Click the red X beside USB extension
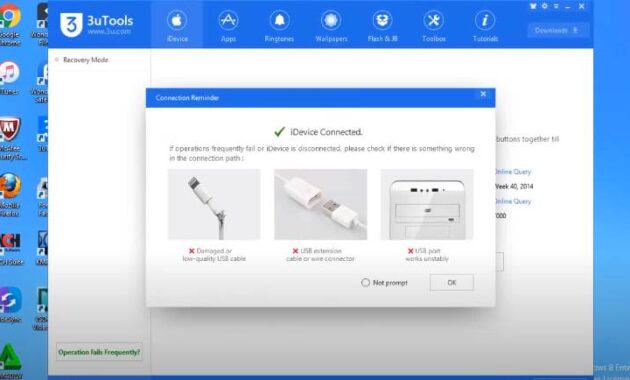 point(295,251)
